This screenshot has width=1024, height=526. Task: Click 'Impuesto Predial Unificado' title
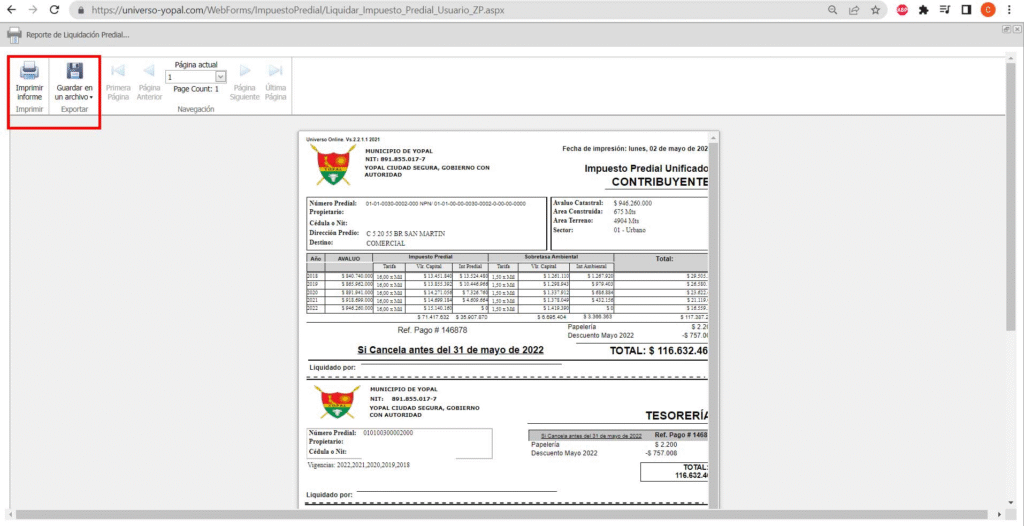(646, 169)
